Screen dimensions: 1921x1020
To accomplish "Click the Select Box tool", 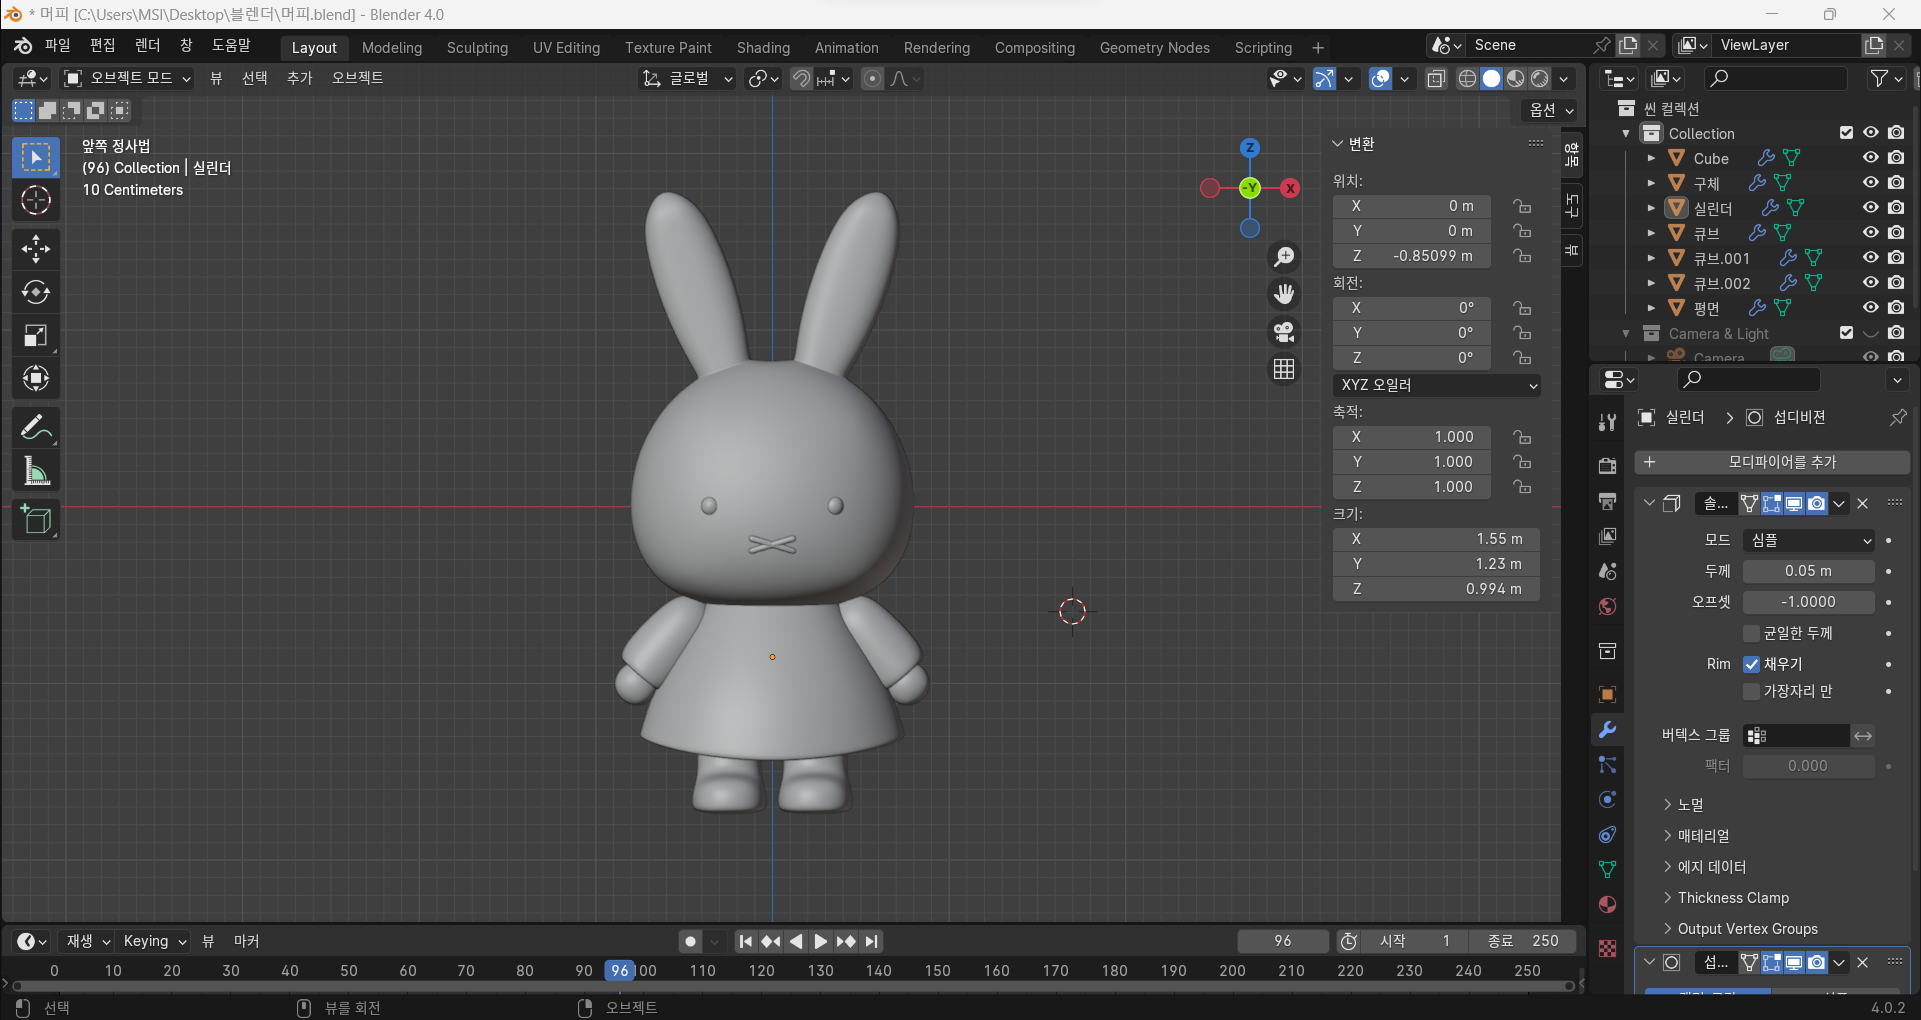I will pyautogui.click(x=36, y=158).
